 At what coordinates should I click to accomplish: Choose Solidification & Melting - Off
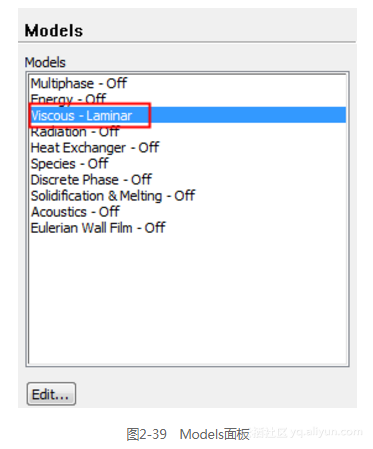pos(113,196)
